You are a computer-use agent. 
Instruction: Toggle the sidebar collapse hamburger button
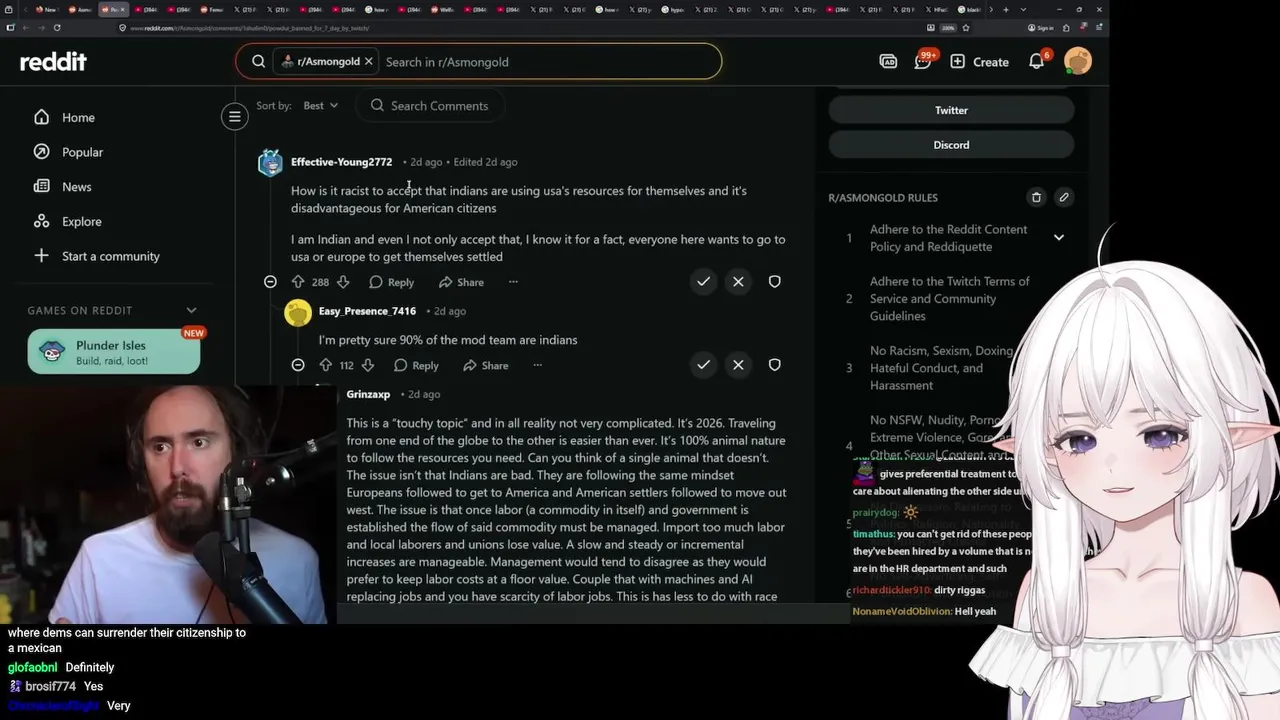click(234, 117)
